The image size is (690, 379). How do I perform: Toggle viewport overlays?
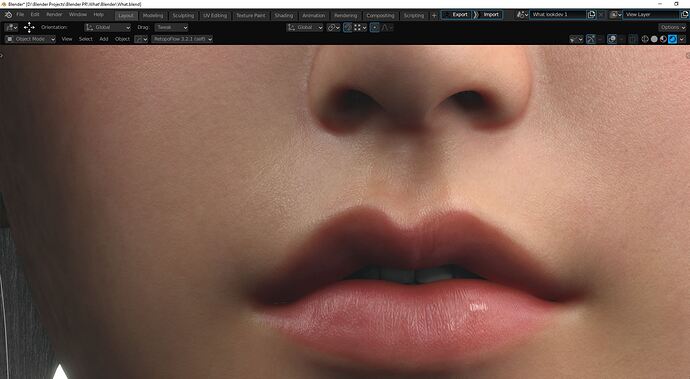click(612, 39)
